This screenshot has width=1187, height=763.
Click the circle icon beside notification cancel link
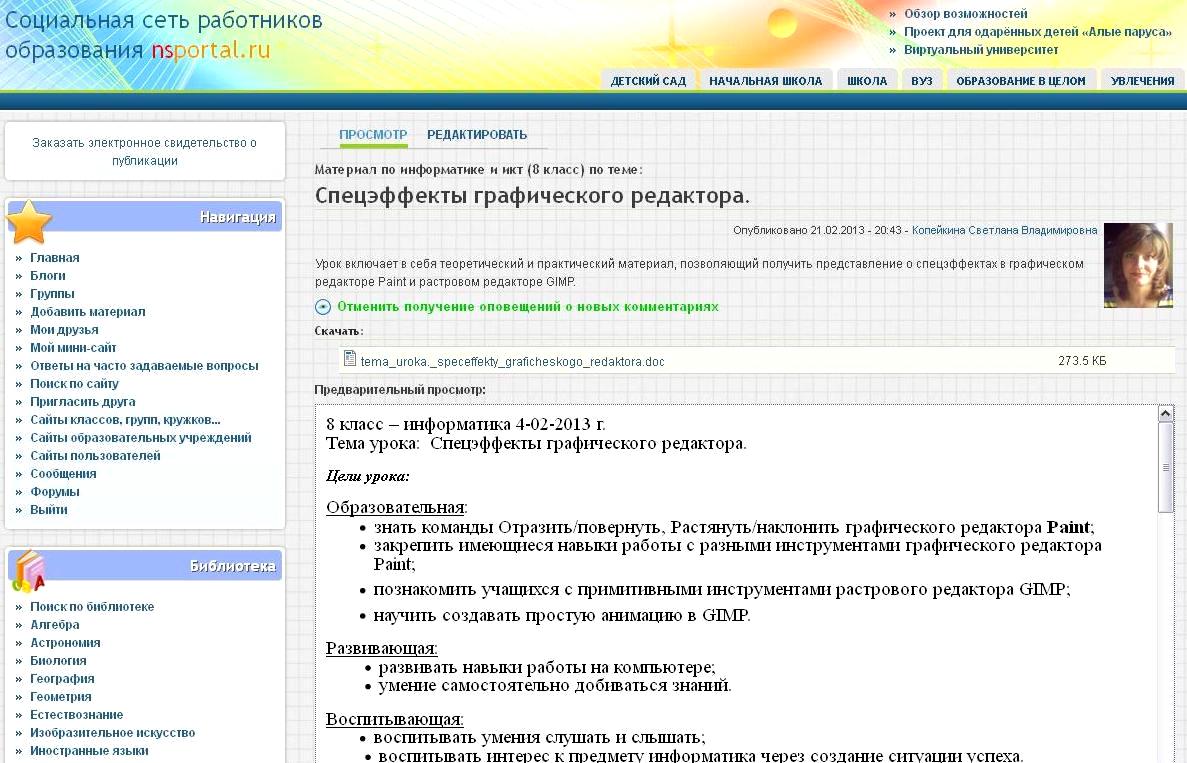[323, 308]
